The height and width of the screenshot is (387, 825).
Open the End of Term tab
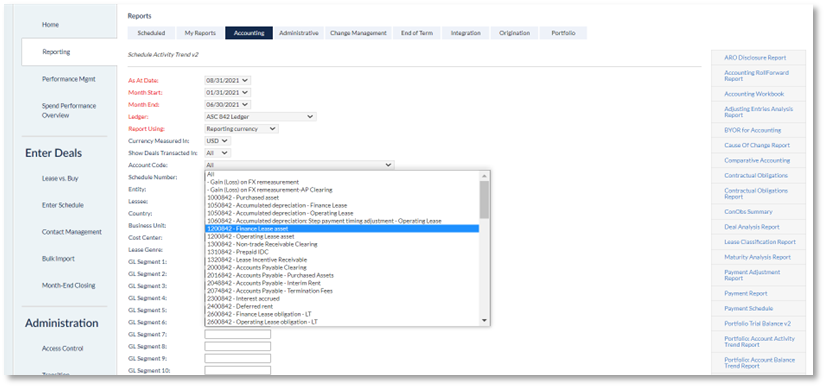[417, 33]
